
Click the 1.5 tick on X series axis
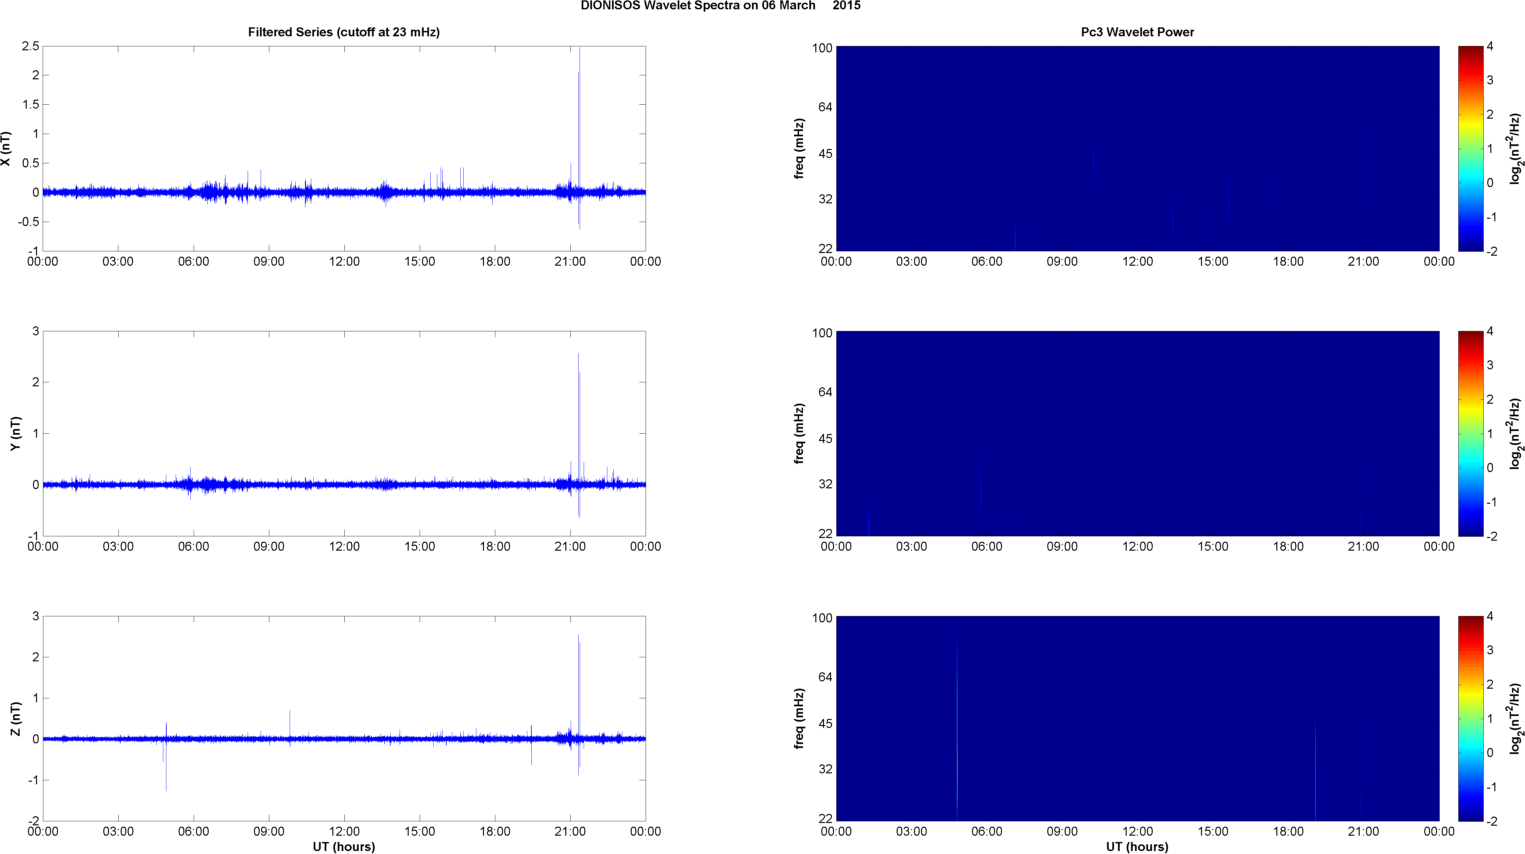[x=29, y=105]
